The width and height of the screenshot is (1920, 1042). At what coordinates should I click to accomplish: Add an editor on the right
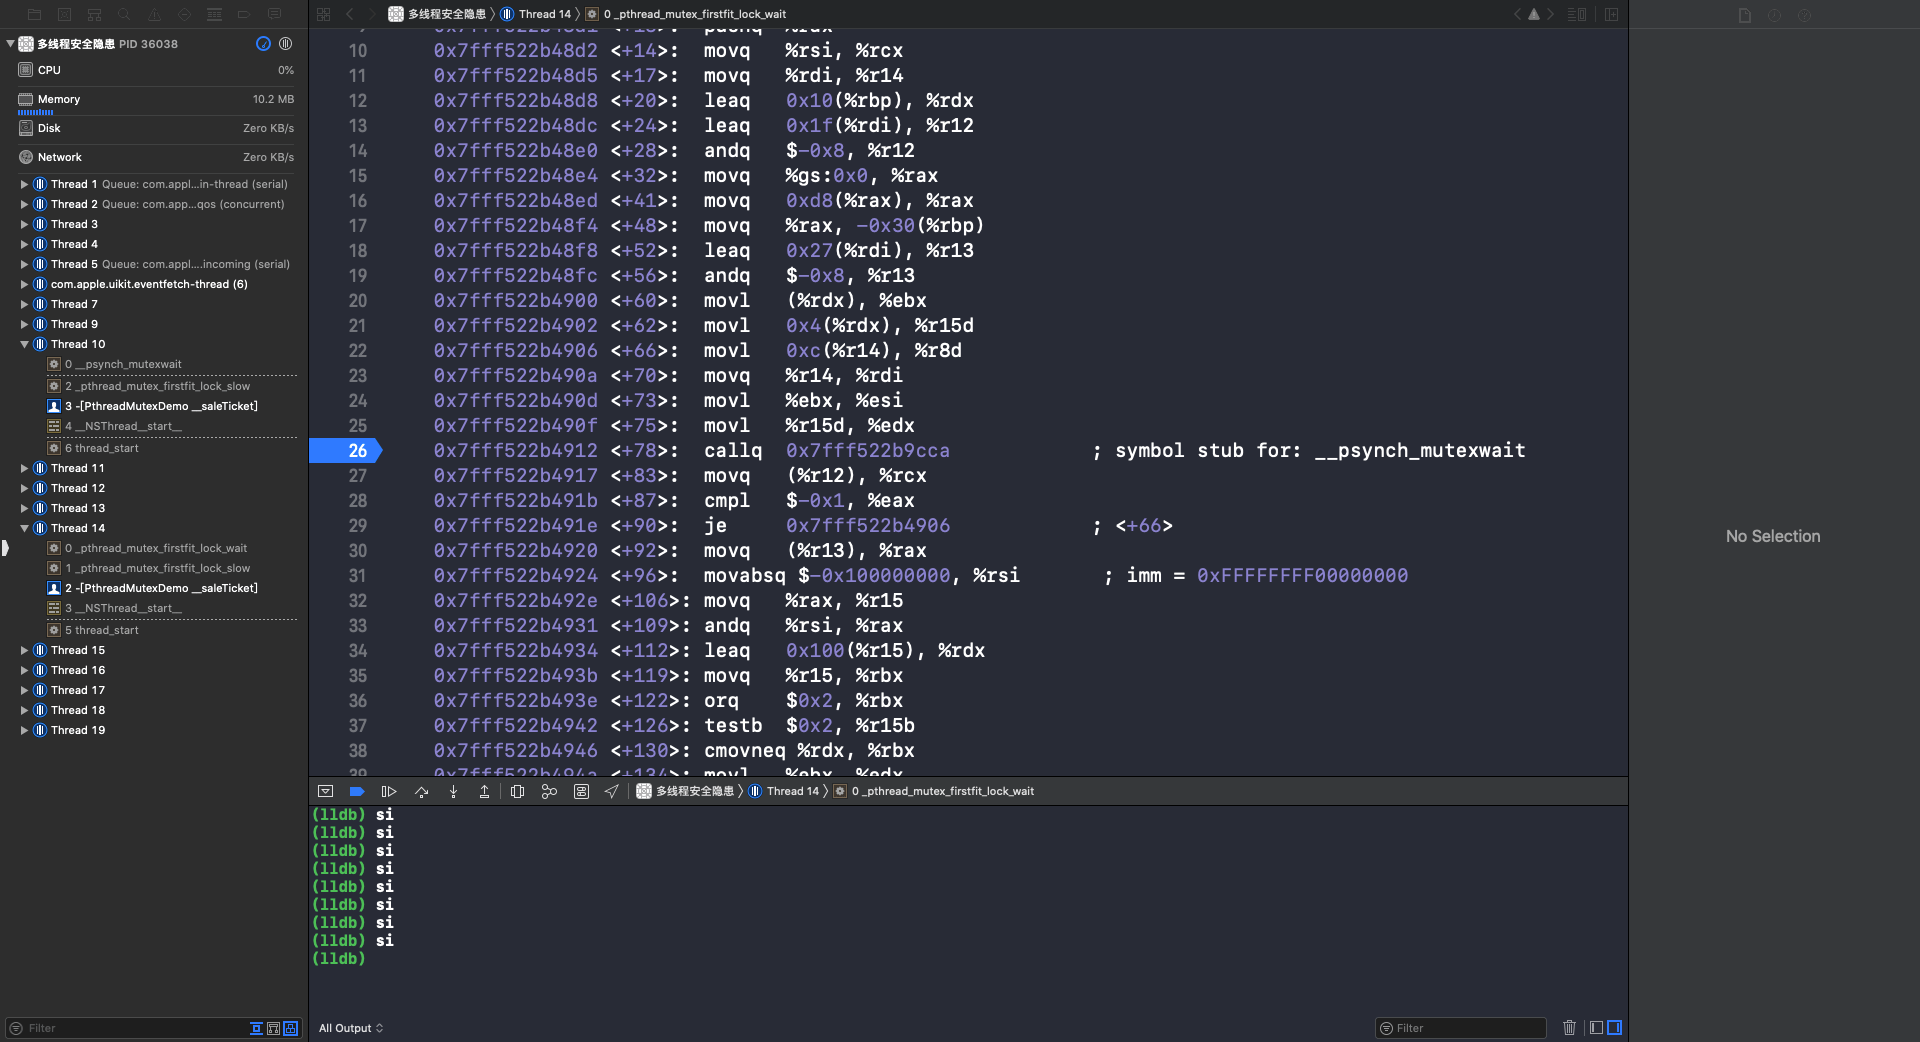[1611, 14]
